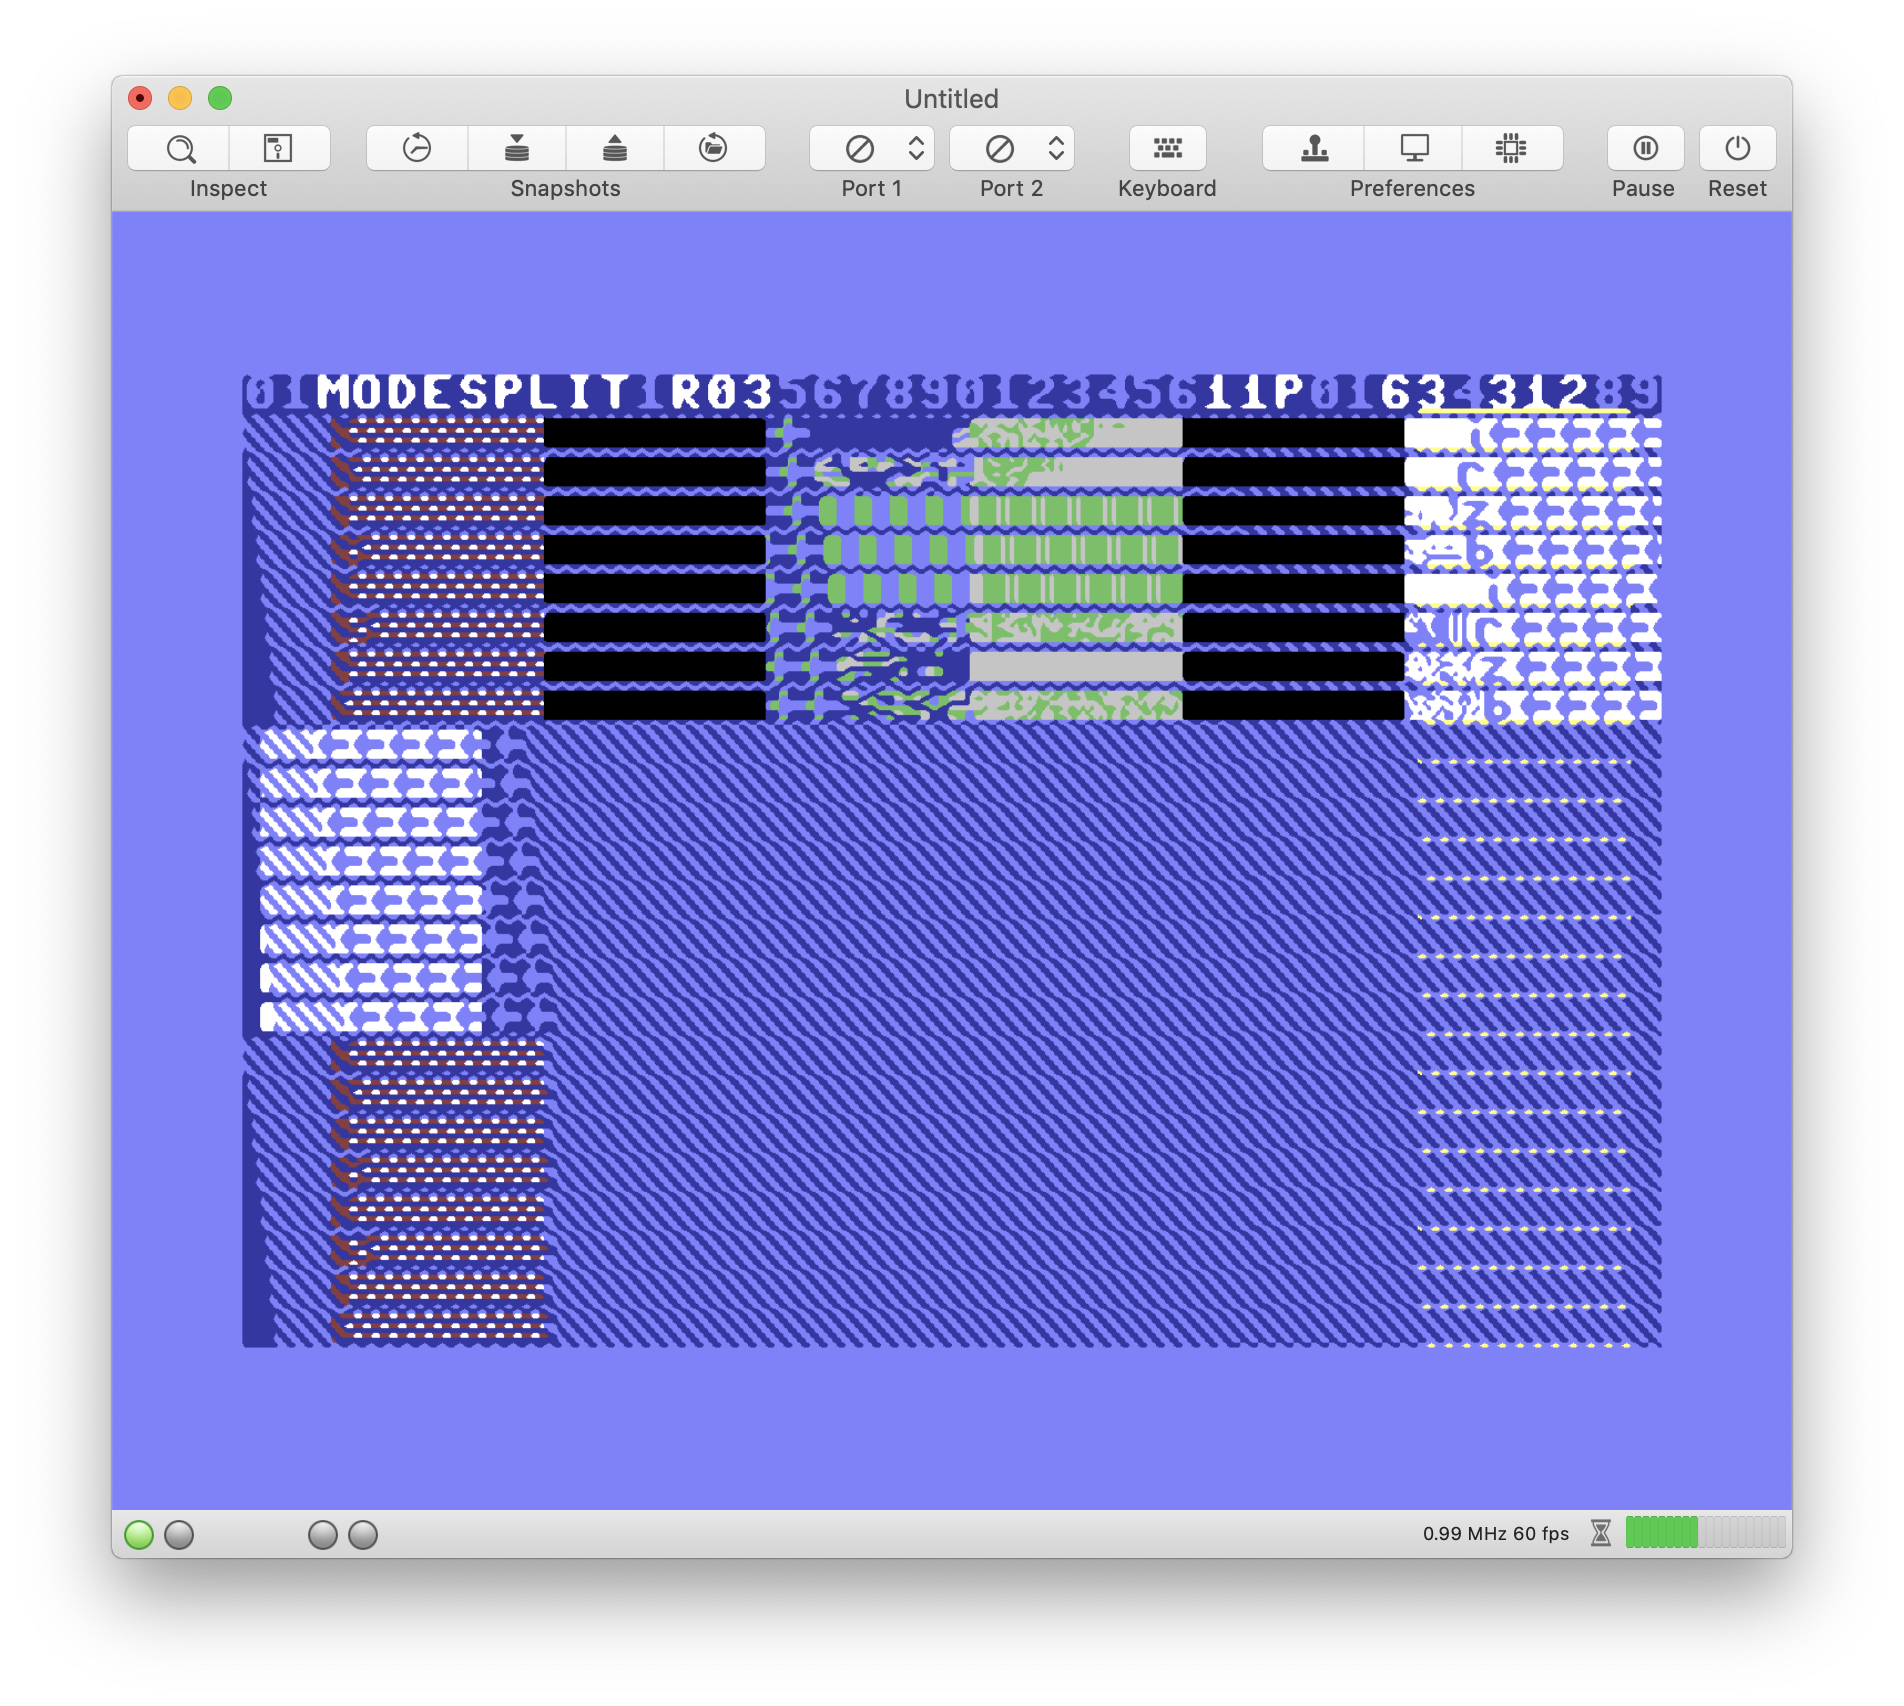Click the restore snapshot up-arrow icon
The height and width of the screenshot is (1706, 1904).
615,148
